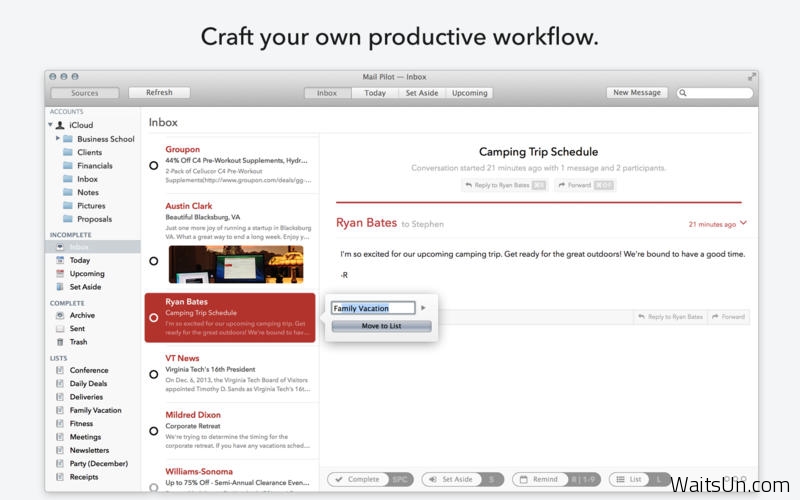
Task: Click the Sent mailbox icon
Action: coord(60,329)
